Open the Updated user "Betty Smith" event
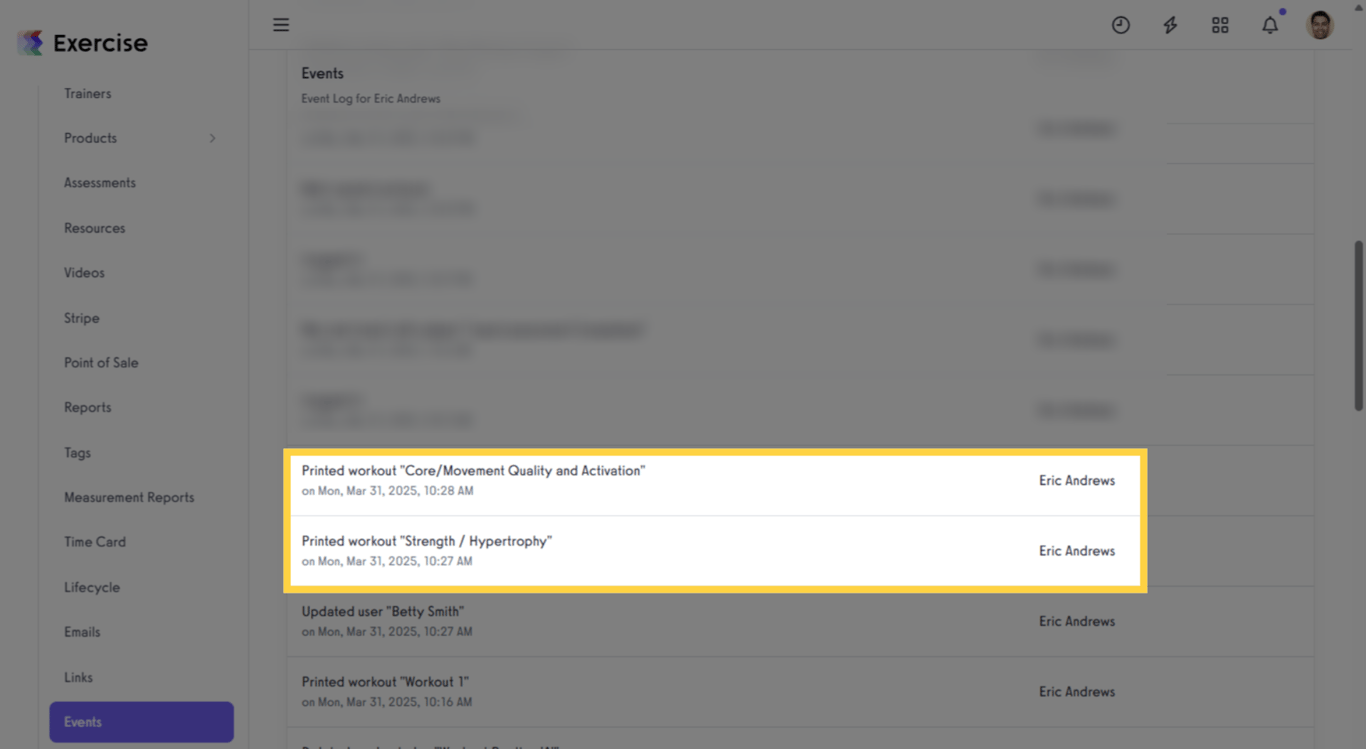 click(x=800, y=621)
